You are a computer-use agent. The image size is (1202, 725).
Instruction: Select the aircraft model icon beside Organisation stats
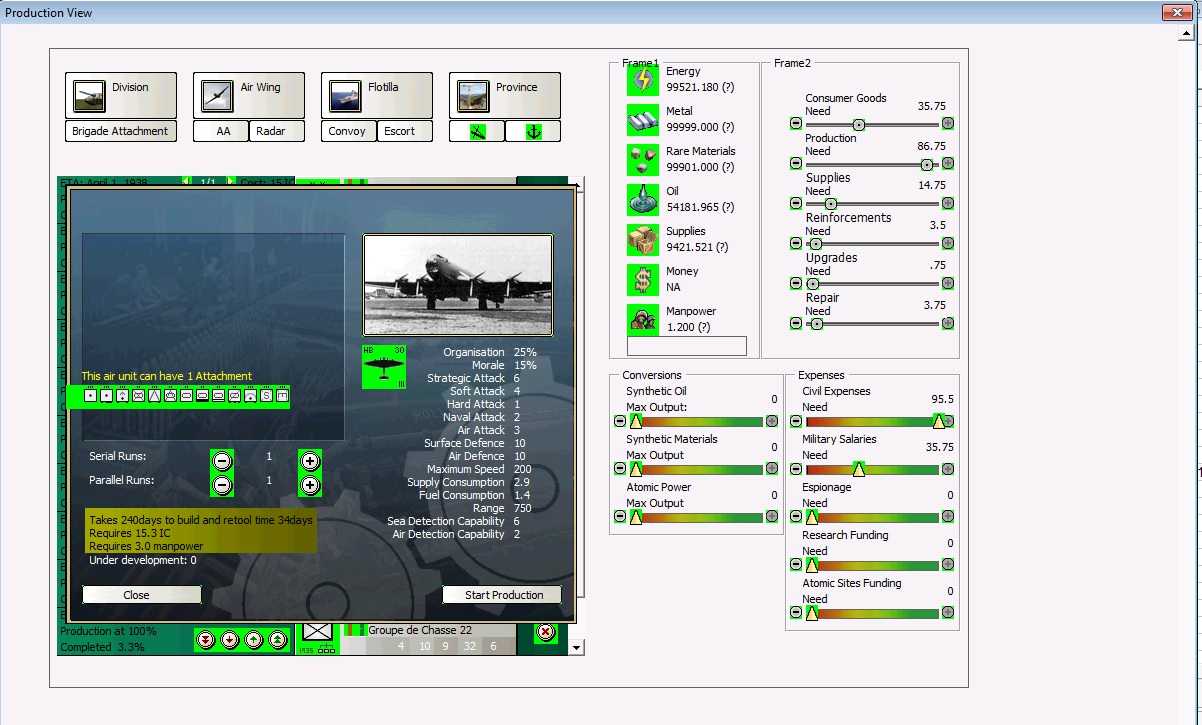[x=384, y=368]
